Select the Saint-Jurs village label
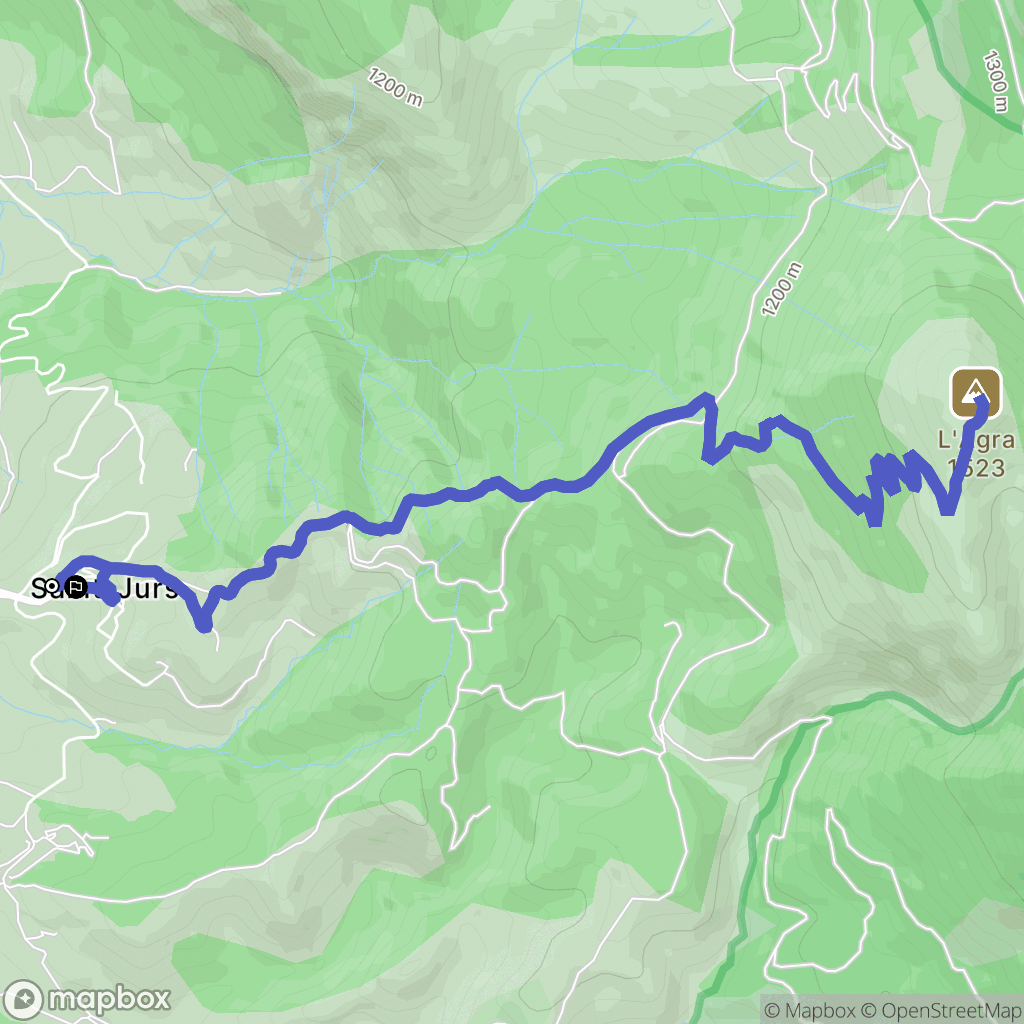This screenshot has width=1024, height=1024. pyautogui.click(x=104, y=588)
